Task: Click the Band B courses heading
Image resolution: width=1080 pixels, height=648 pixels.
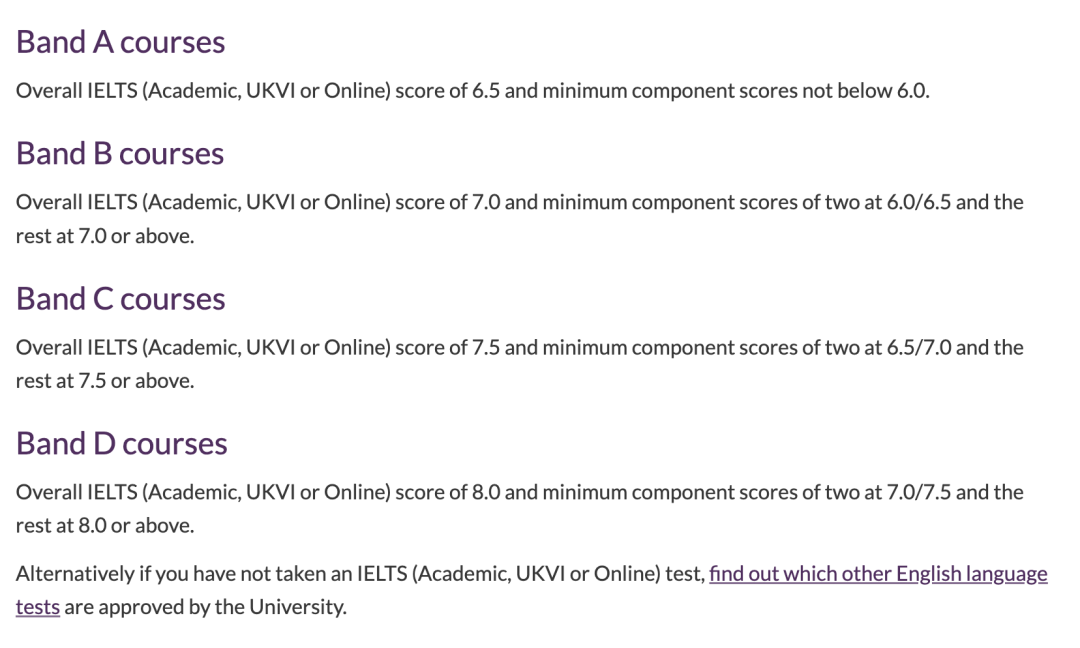Action: 120,153
